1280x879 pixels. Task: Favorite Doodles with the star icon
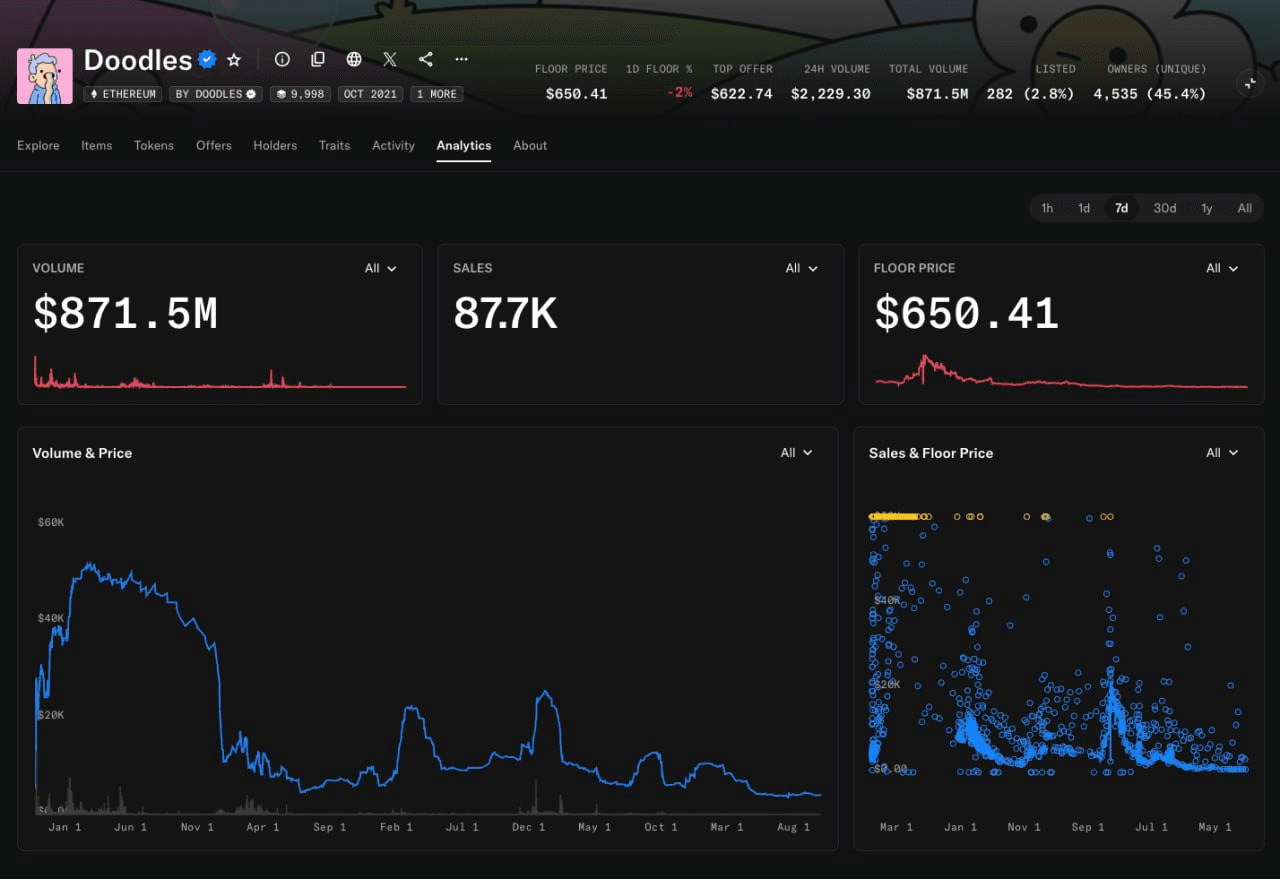tap(234, 60)
